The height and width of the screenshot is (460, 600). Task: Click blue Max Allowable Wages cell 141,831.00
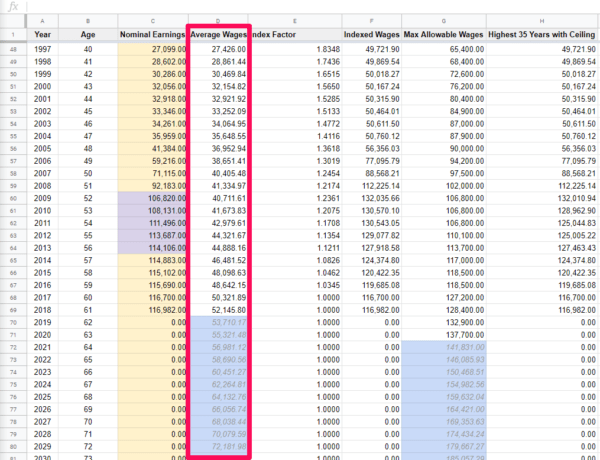(452, 346)
